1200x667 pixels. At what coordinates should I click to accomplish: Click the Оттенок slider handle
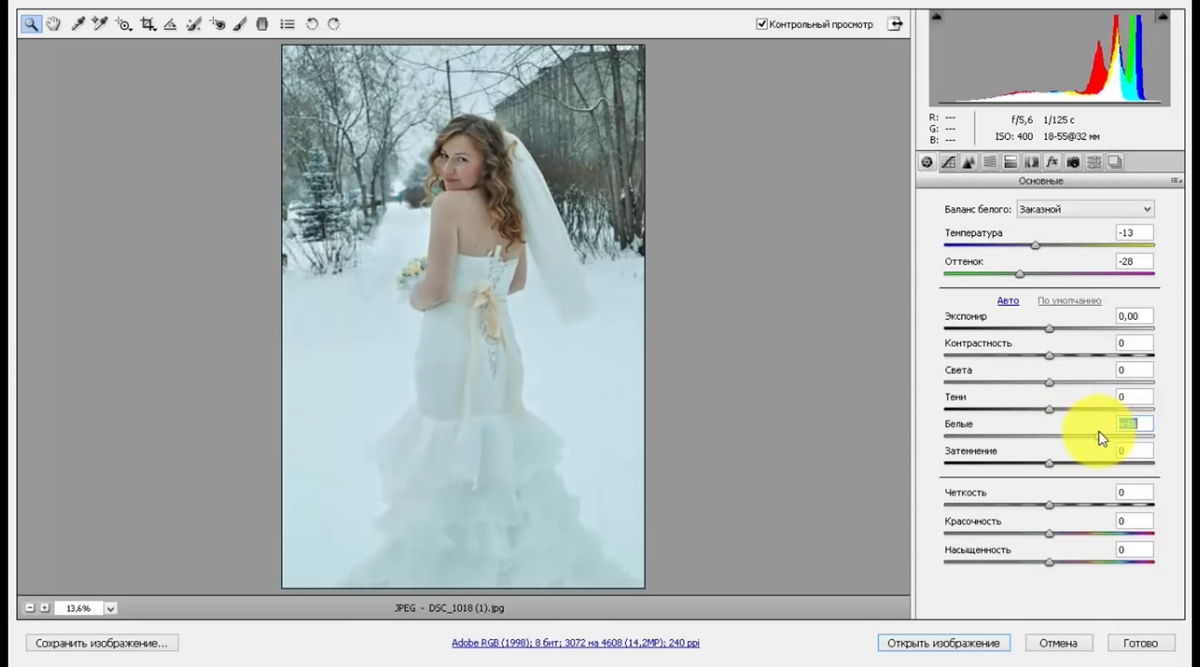pos(1020,273)
